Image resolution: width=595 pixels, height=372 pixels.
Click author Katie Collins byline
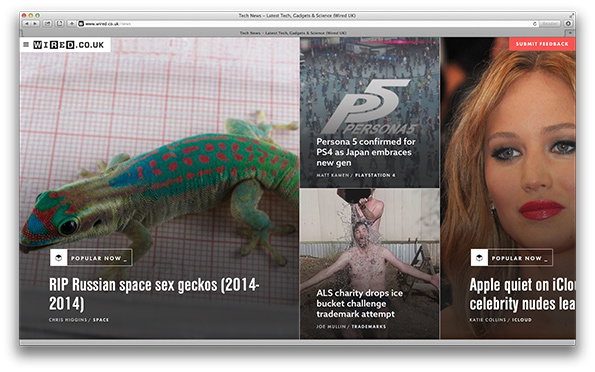point(488,320)
